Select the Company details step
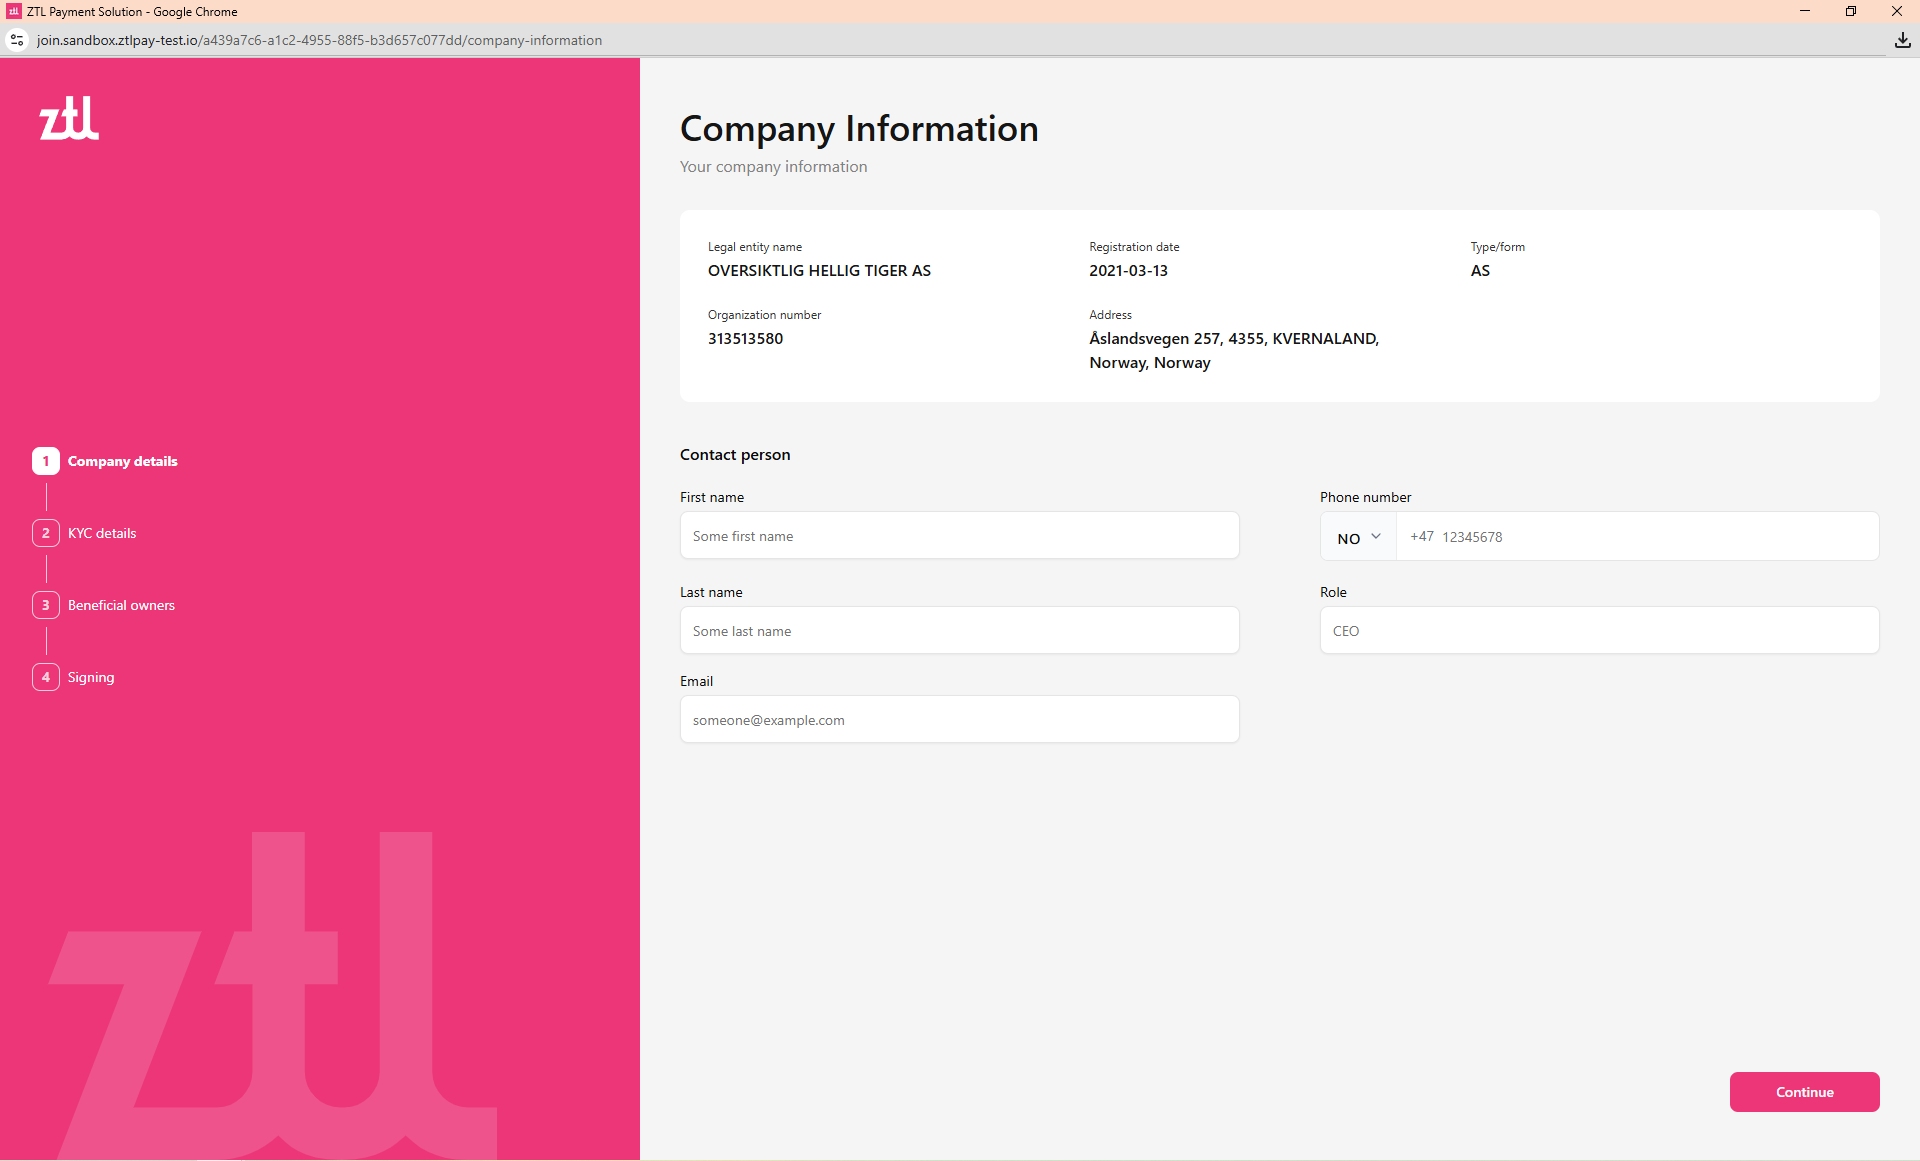Image resolution: width=1920 pixels, height=1161 pixels. pos(122,461)
